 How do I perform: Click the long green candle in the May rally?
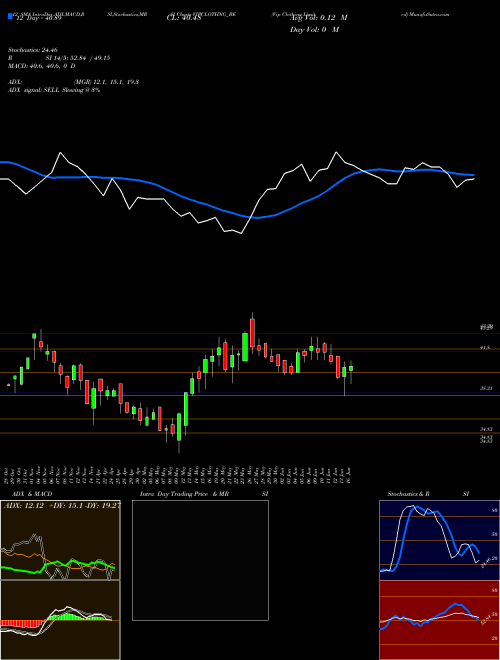point(186,409)
